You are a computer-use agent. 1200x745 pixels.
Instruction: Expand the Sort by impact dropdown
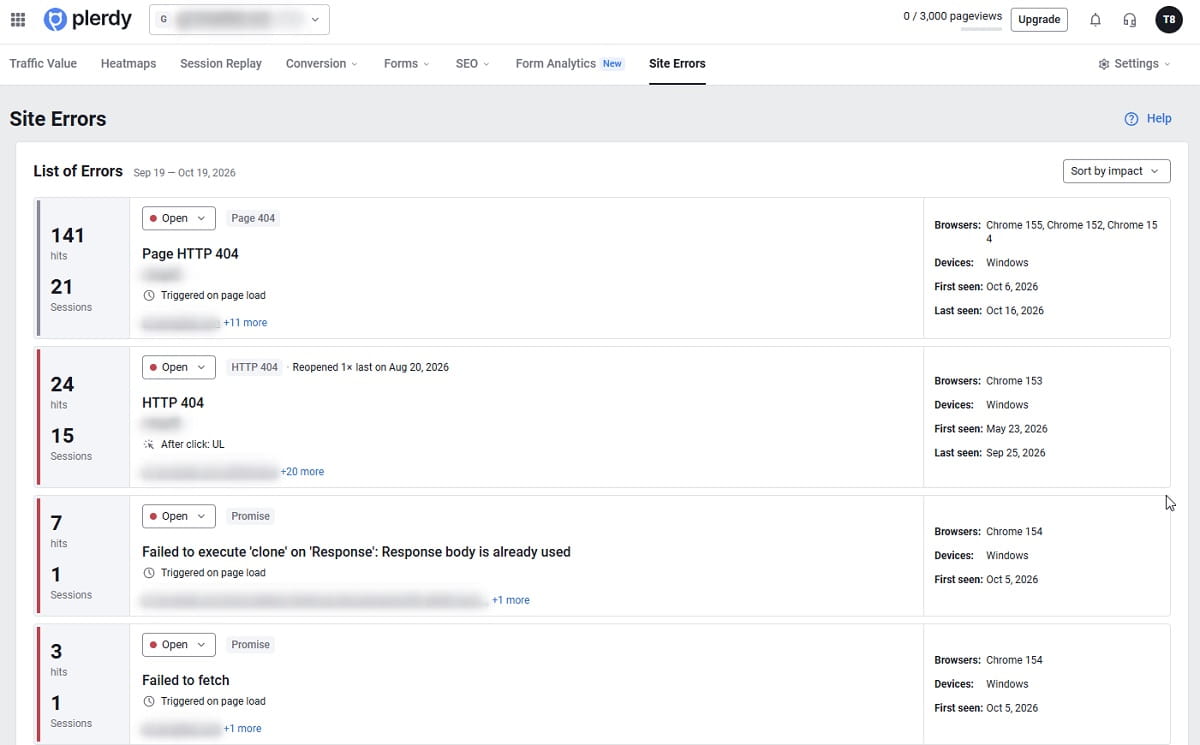(x=1116, y=171)
